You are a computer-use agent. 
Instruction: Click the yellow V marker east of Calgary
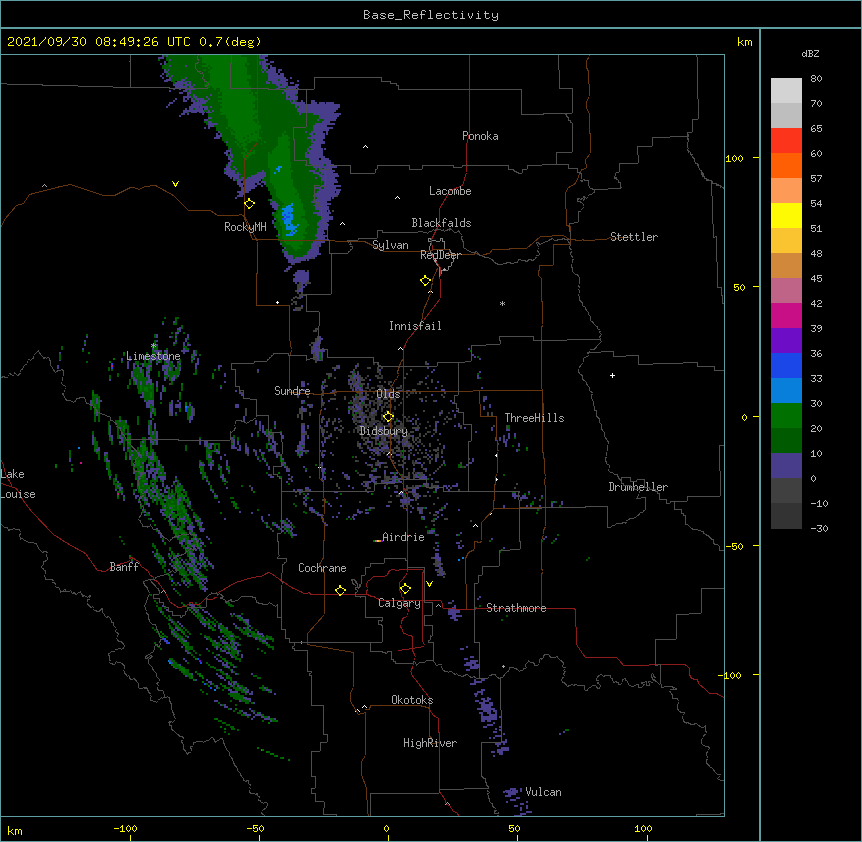[429, 584]
